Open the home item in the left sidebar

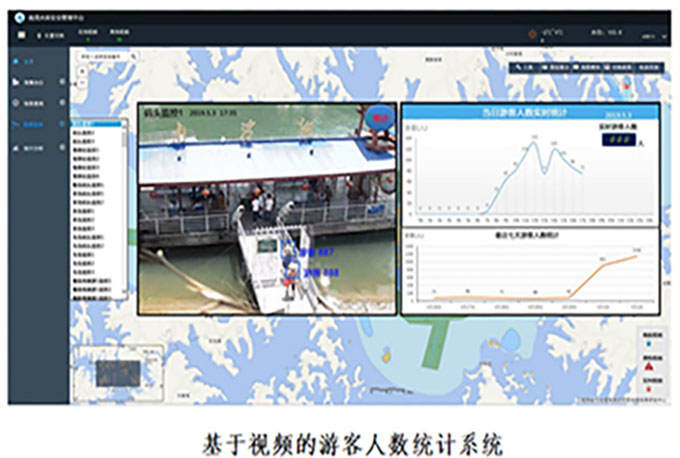pos(27,62)
